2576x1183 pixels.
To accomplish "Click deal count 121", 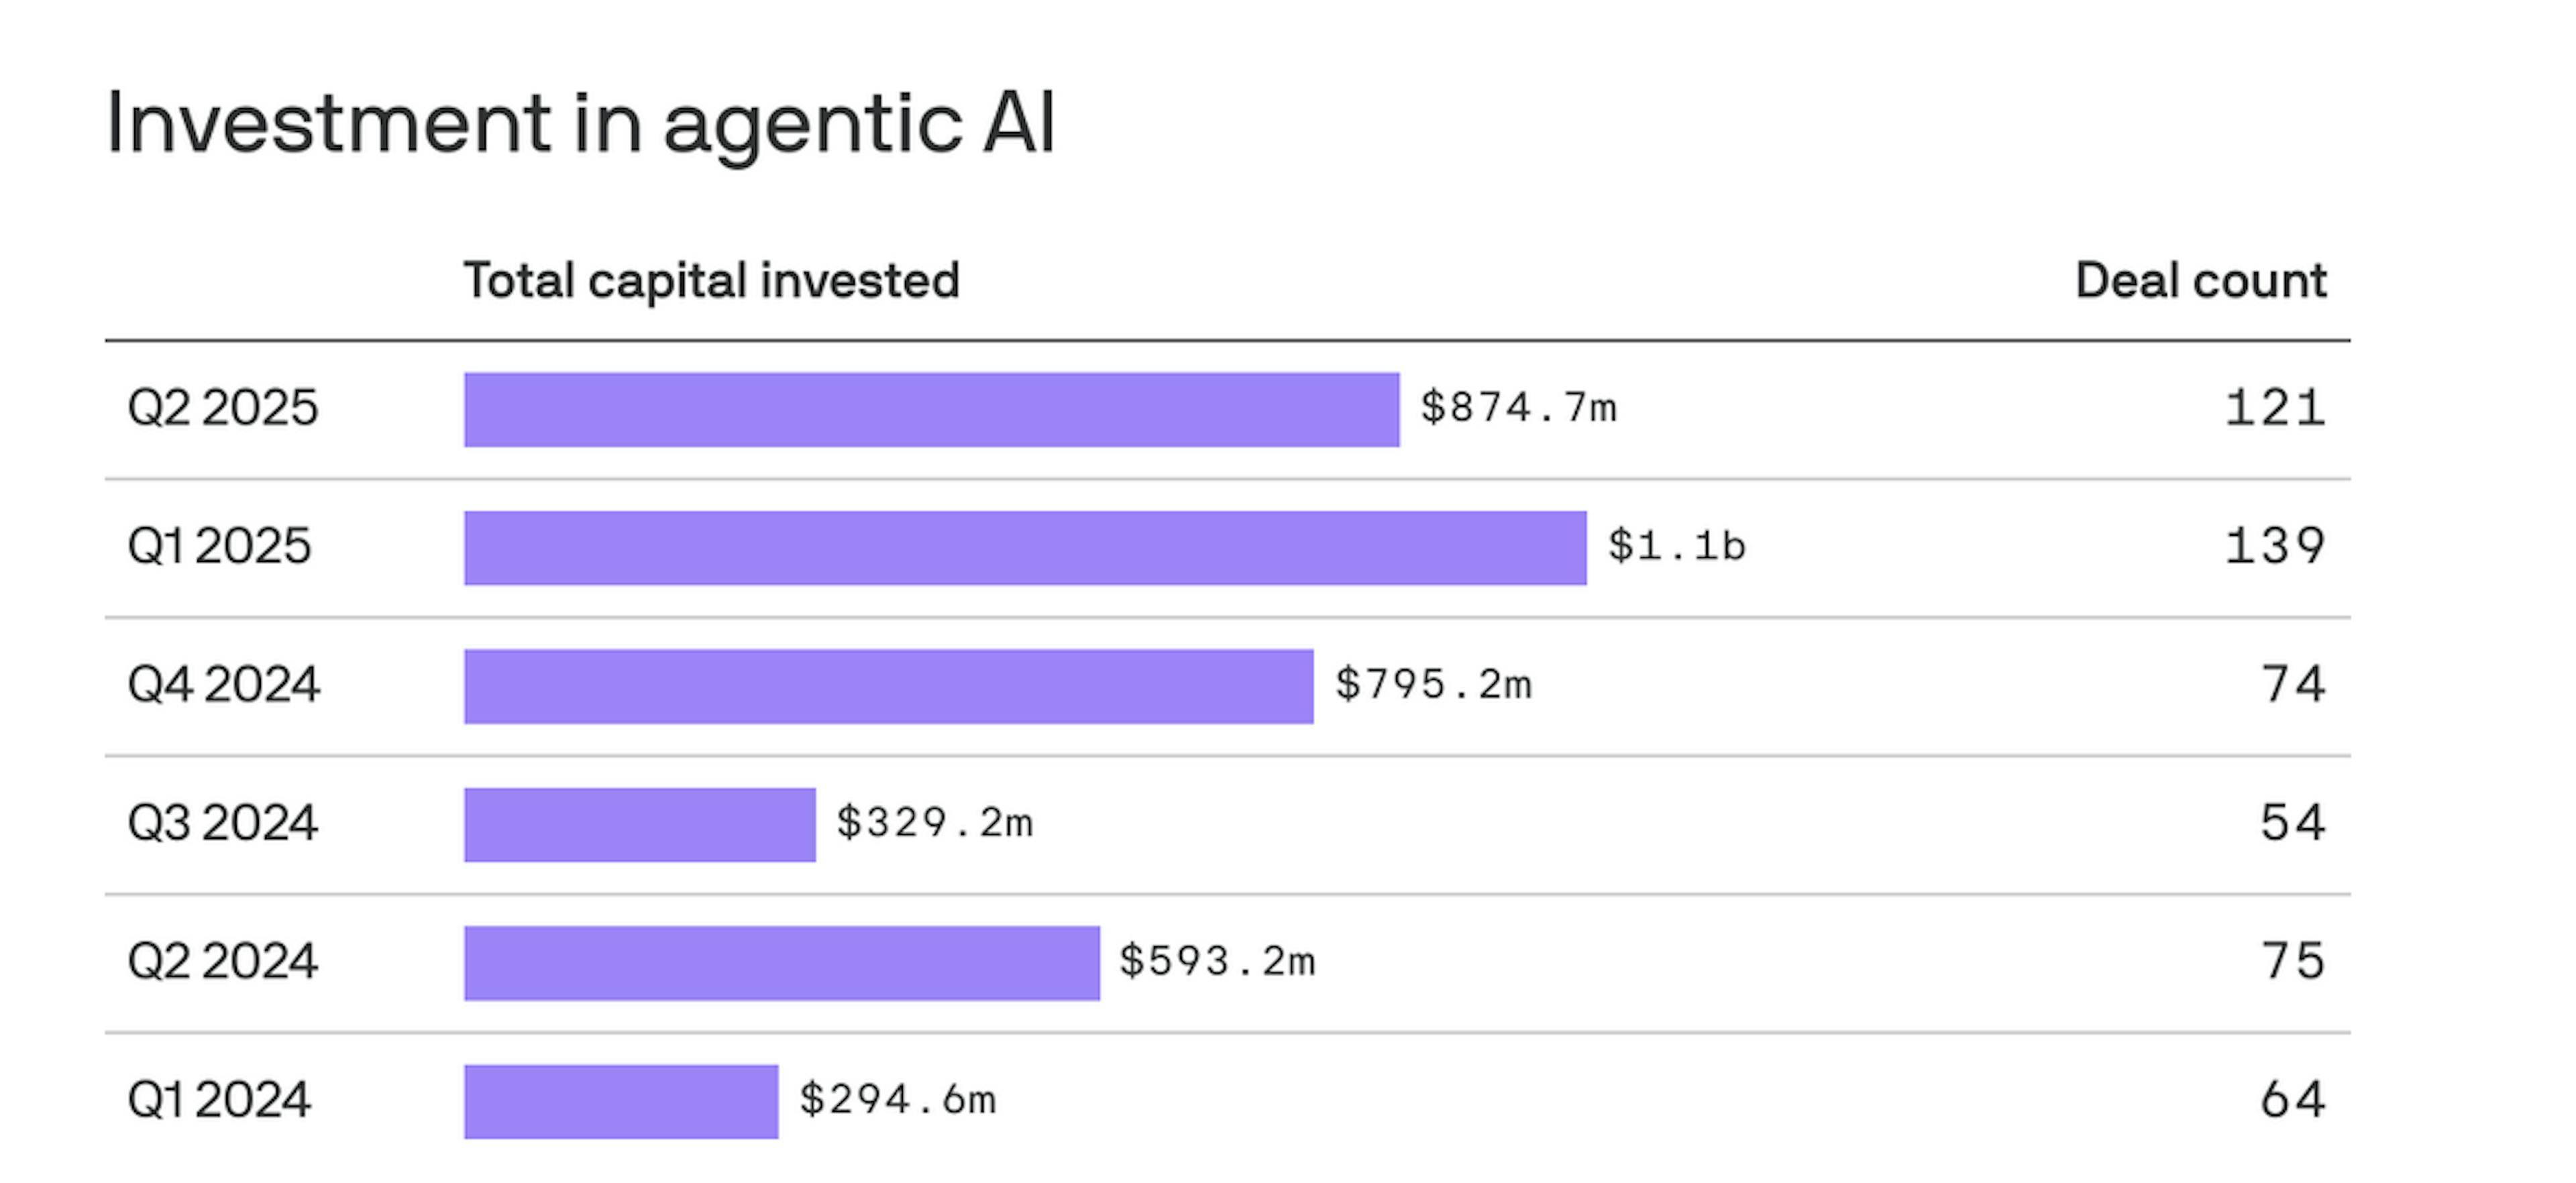I will click(x=2274, y=408).
